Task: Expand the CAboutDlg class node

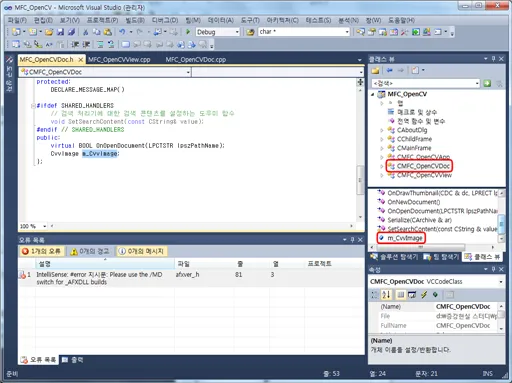Action: (382, 130)
